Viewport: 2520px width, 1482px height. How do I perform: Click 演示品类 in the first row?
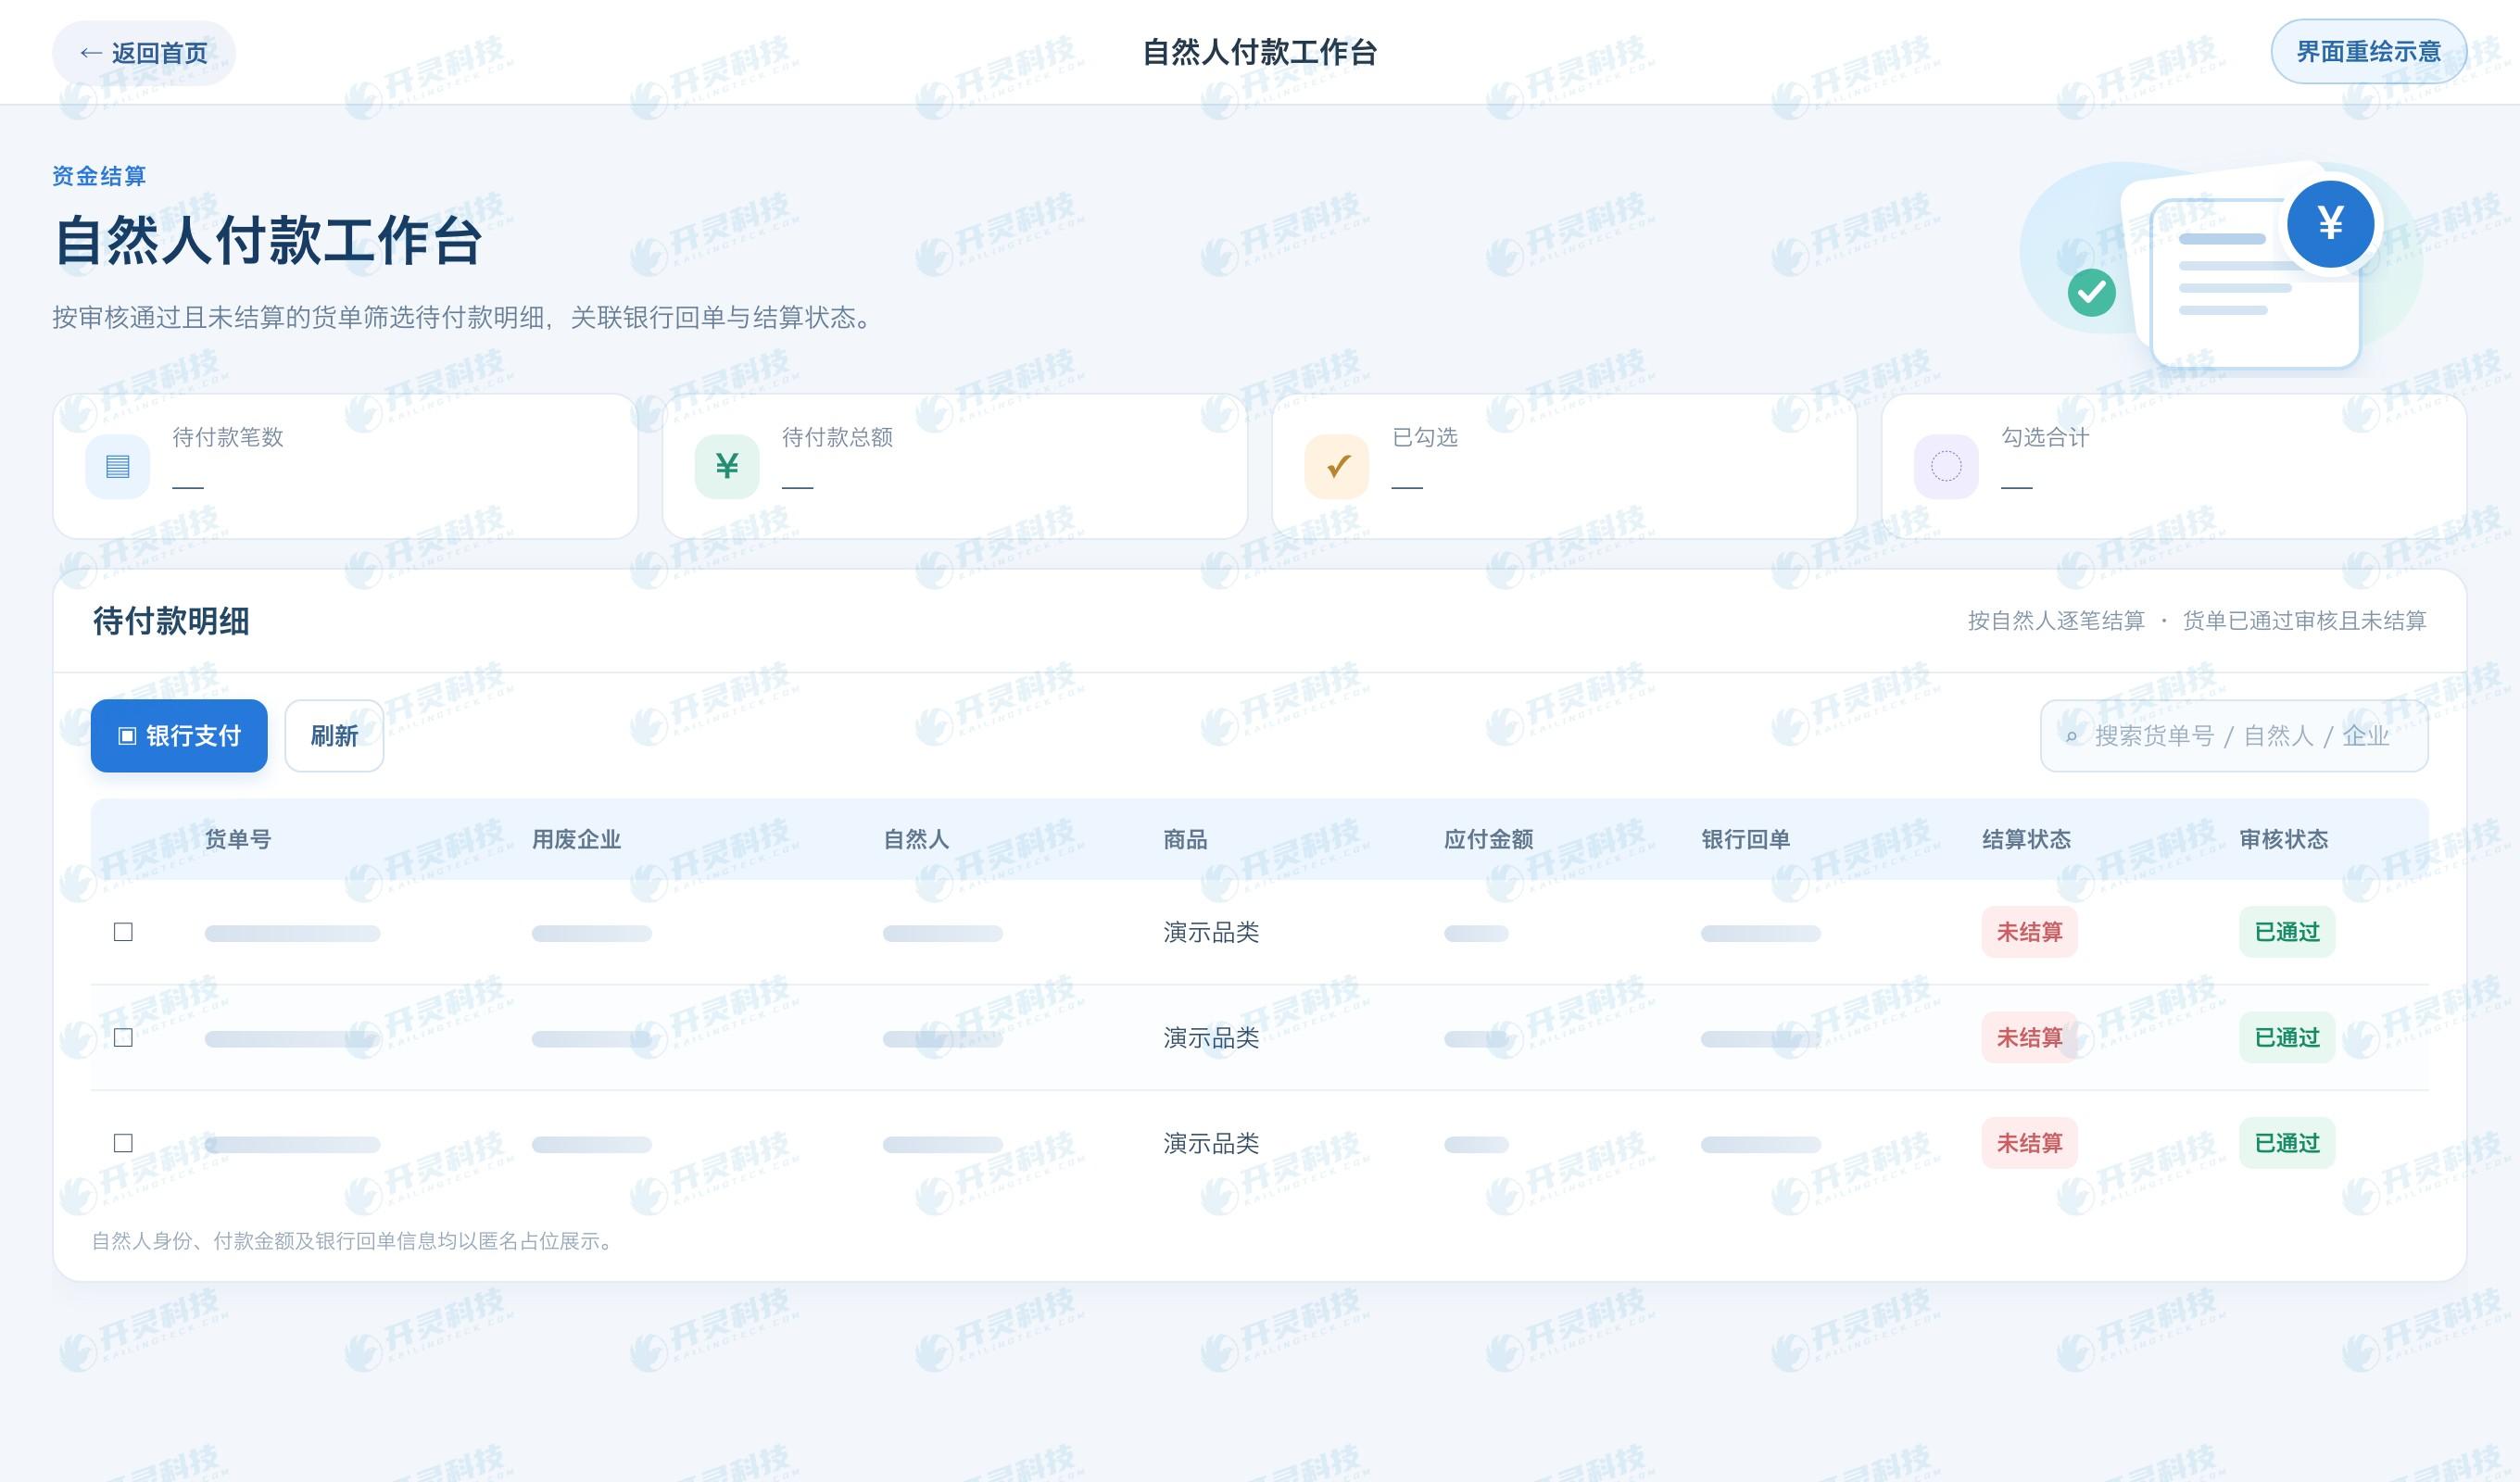[1211, 932]
